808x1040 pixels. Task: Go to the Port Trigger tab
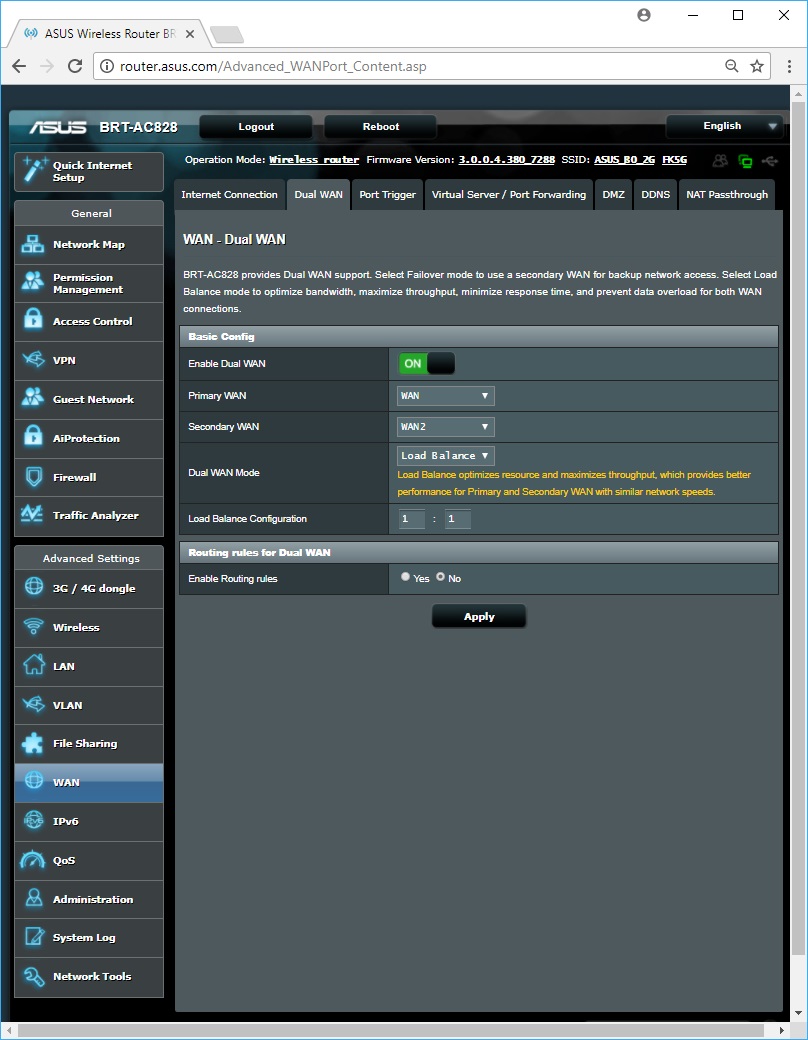coord(387,195)
